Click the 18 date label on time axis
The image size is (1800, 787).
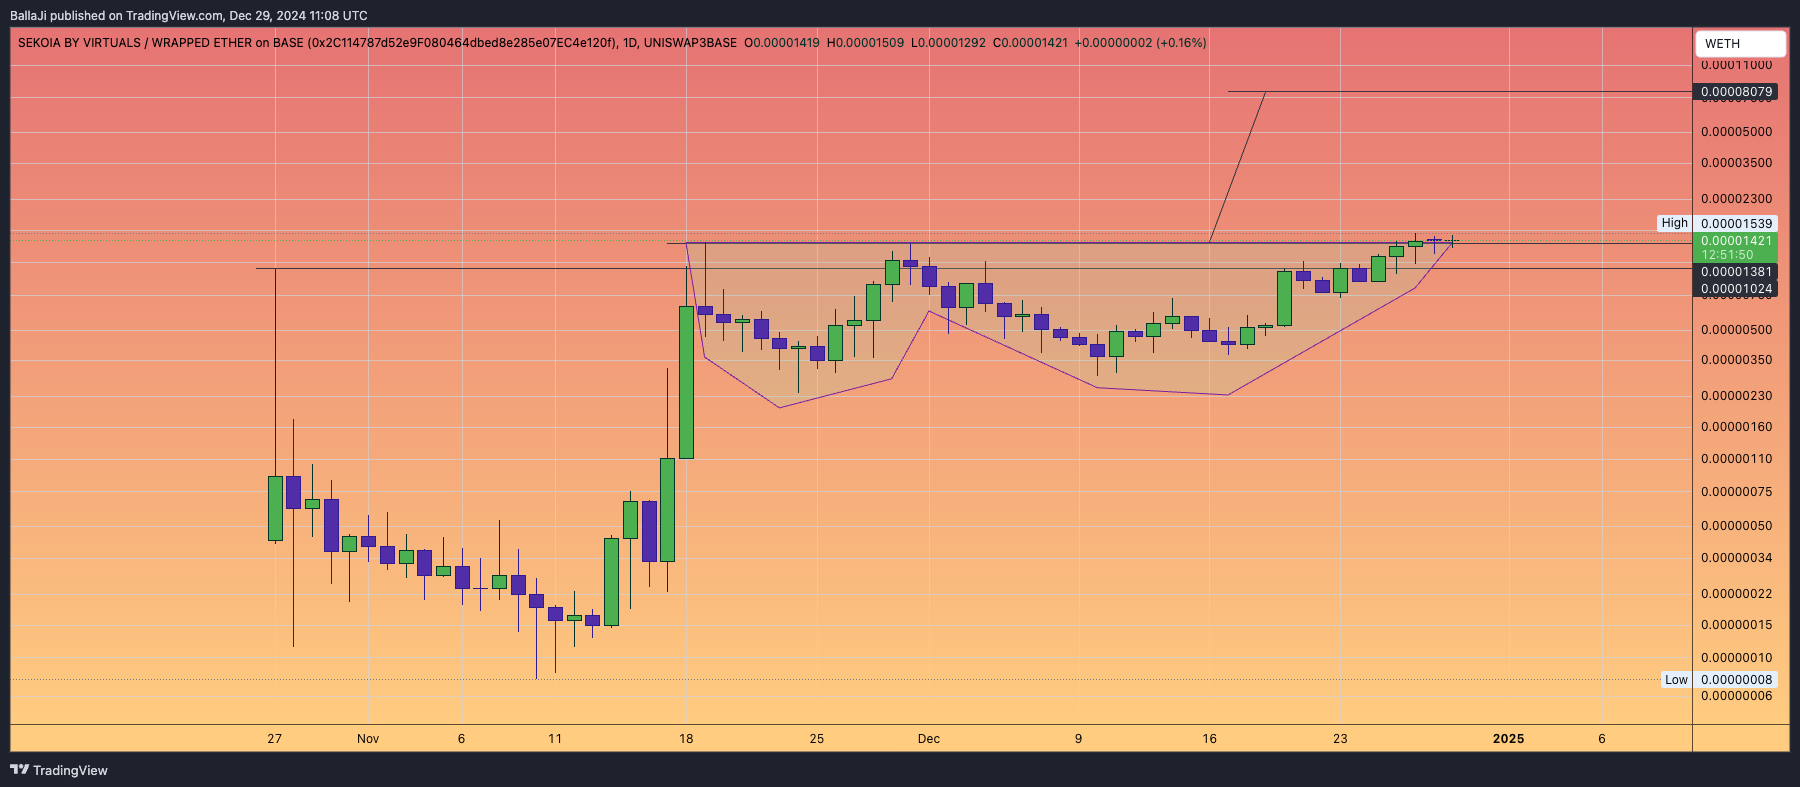(x=686, y=739)
